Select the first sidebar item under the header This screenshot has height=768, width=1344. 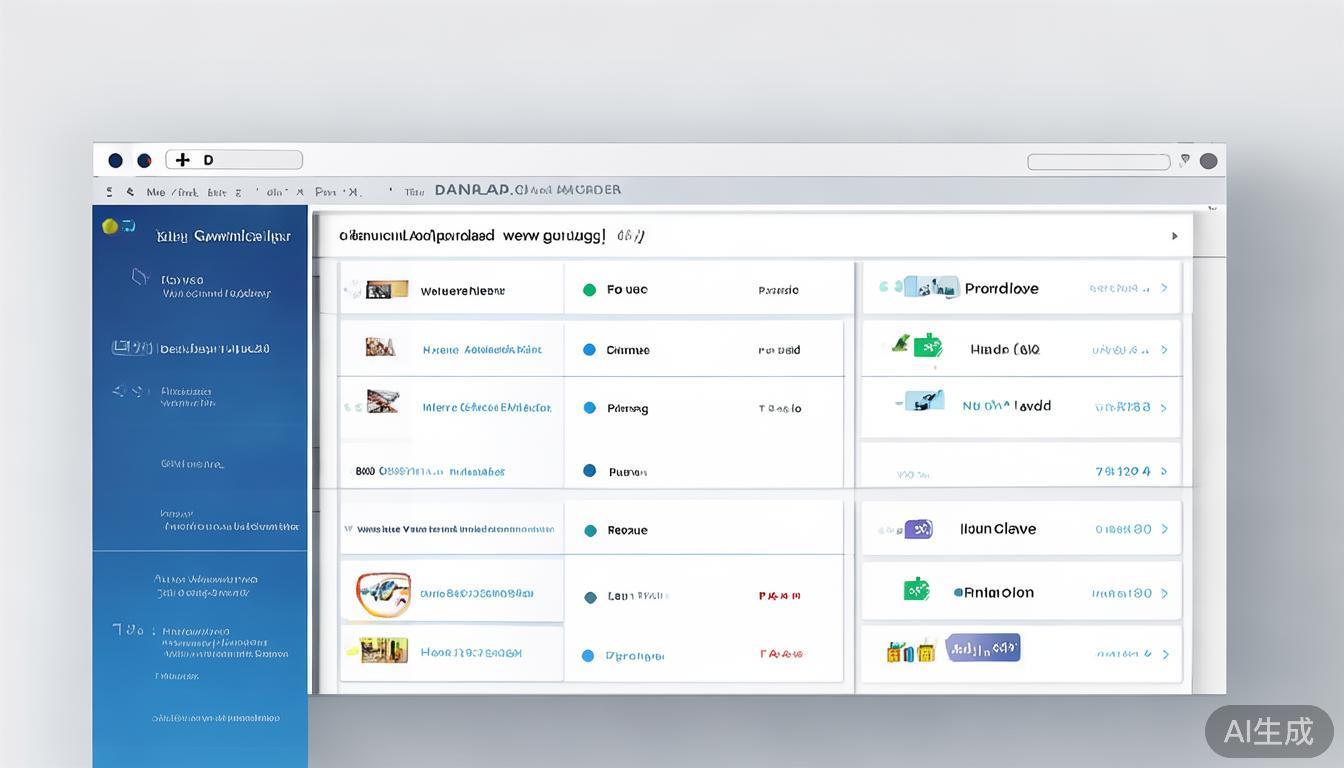pyautogui.click(x=200, y=286)
